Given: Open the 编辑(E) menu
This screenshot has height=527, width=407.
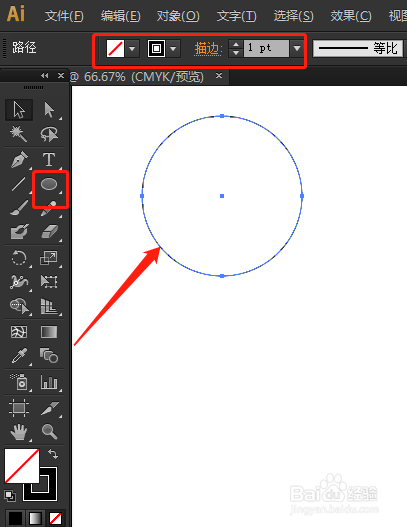Looking at the screenshot, I should click(x=120, y=16).
